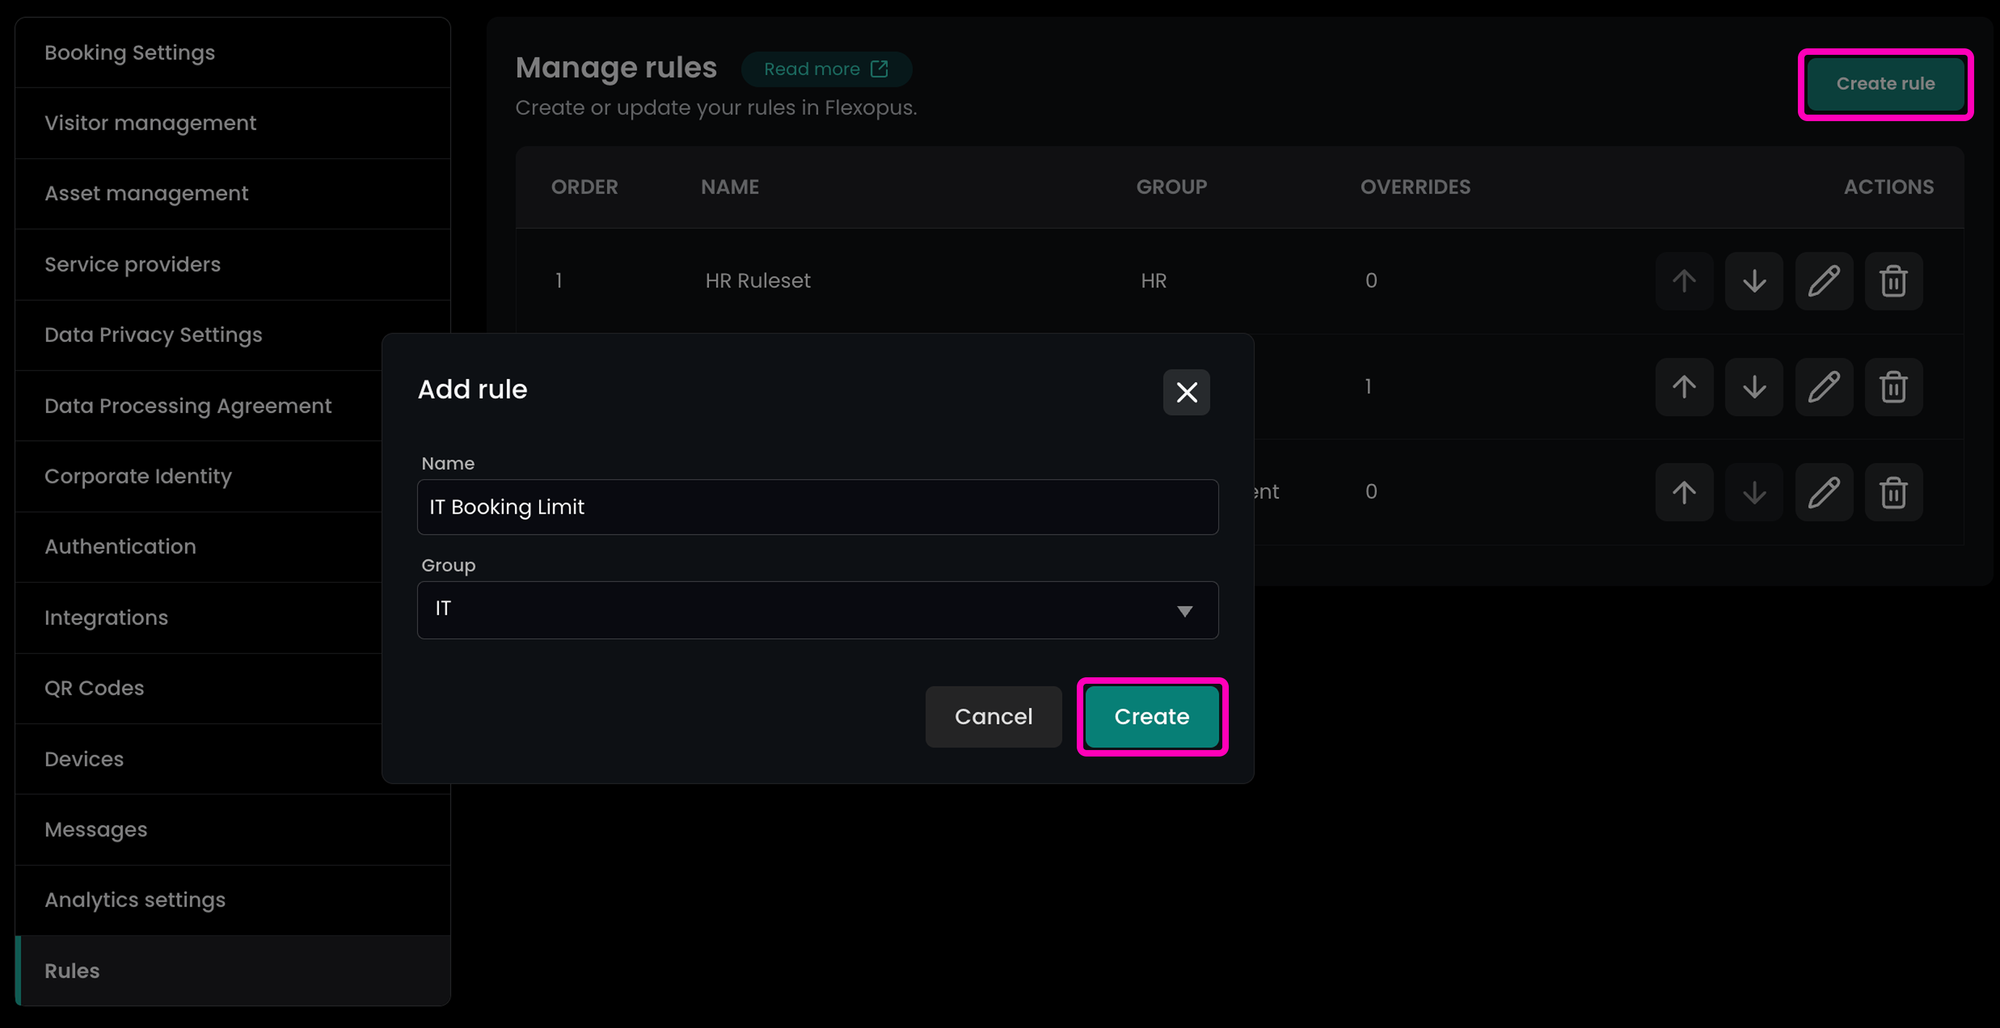Edit the HR Ruleset rule

(x=1823, y=281)
